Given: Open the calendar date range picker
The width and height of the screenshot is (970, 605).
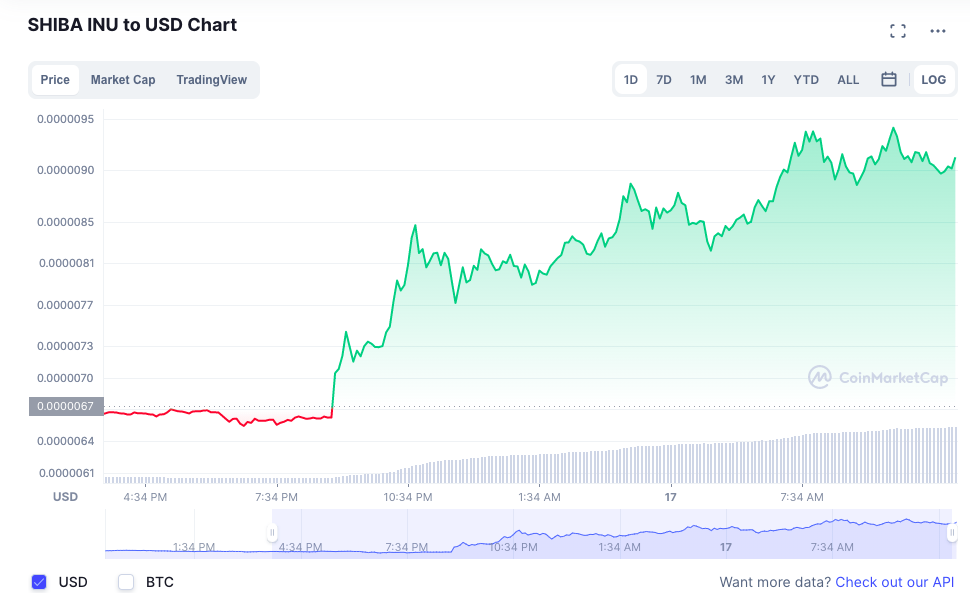Looking at the screenshot, I should coord(889,79).
